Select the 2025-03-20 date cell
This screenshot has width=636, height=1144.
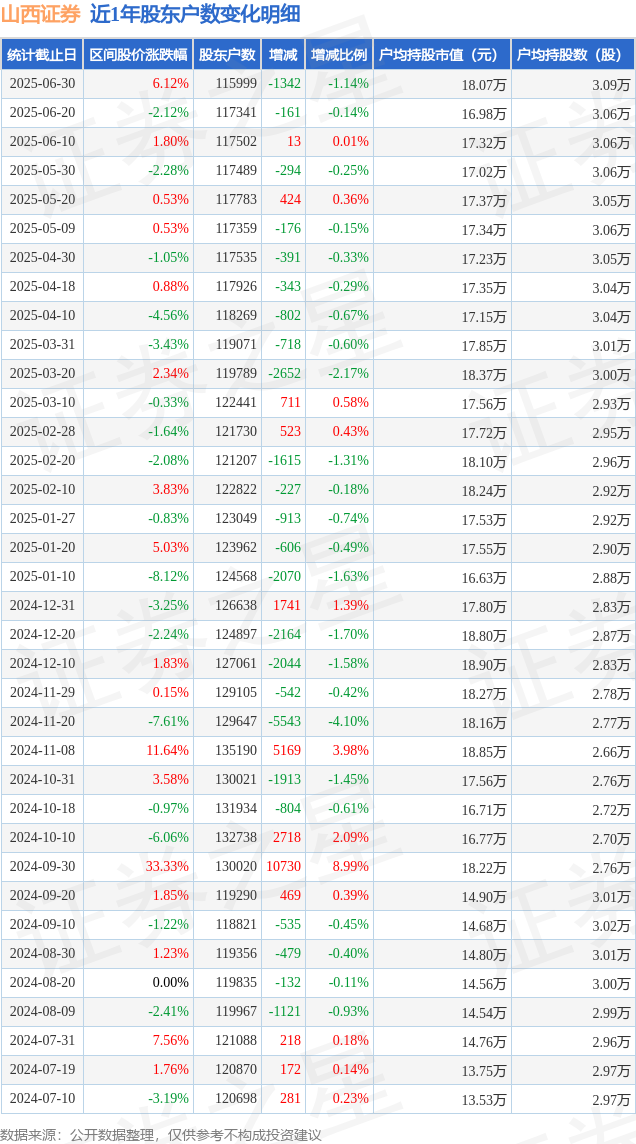[x=42, y=374]
